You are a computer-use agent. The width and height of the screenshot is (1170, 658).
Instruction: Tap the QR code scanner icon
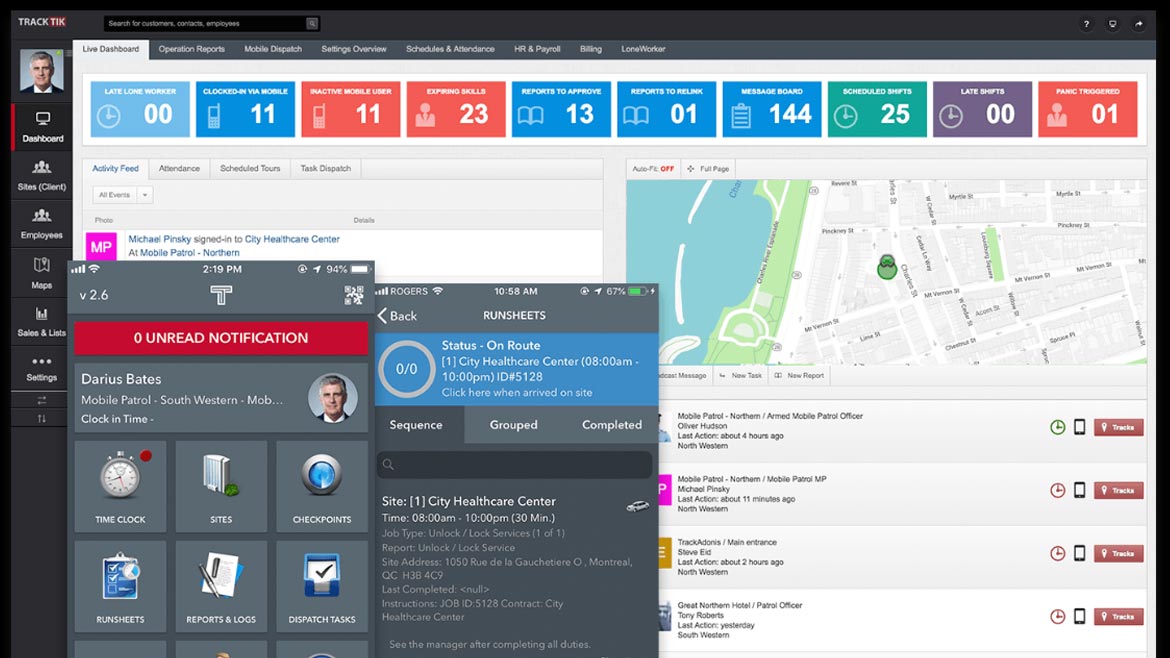click(x=354, y=294)
